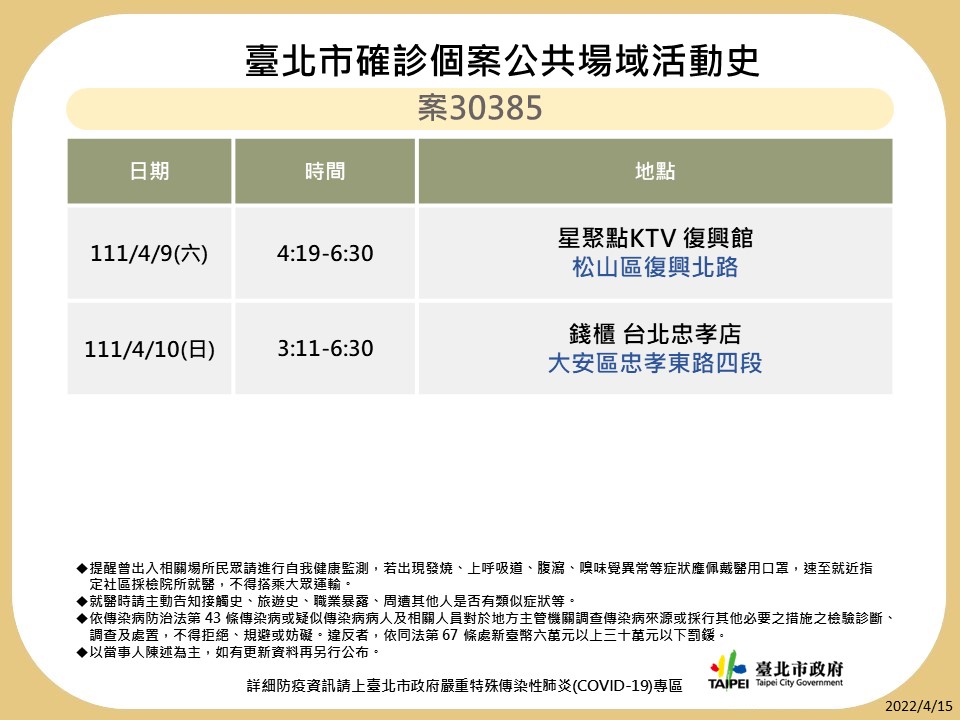Image resolution: width=960 pixels, height=720 pixels.
Task: Click the date stamp 2022/4/15
Action: click(920, 705)
